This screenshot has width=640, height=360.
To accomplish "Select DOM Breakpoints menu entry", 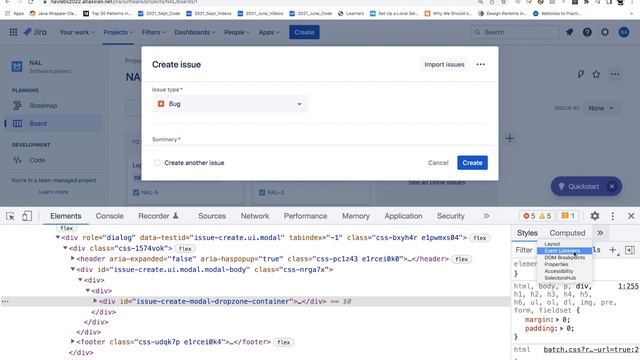I will [564, 258].
